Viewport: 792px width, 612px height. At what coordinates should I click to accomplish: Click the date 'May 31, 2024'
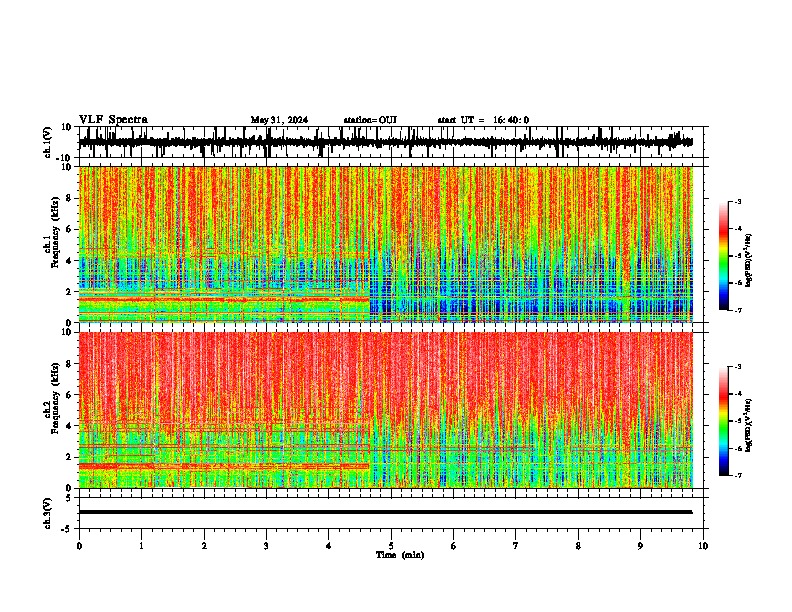279,120
